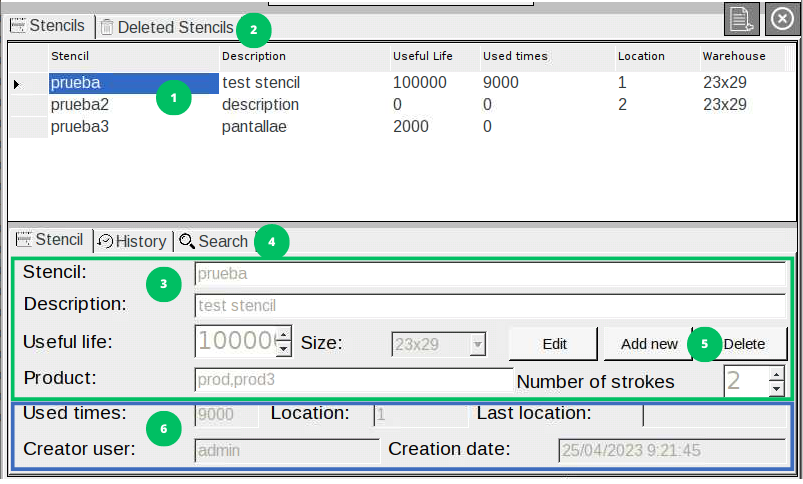Click the Description text field
The width and height of the screenshot is (803, 484).
pyautogui.click(x=490, y=306)
